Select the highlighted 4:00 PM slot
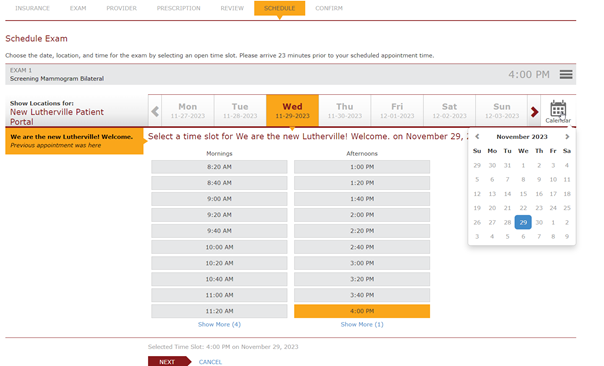Viewport: 604px width, 366px height. pyautogui.click(x=362, y=311)
